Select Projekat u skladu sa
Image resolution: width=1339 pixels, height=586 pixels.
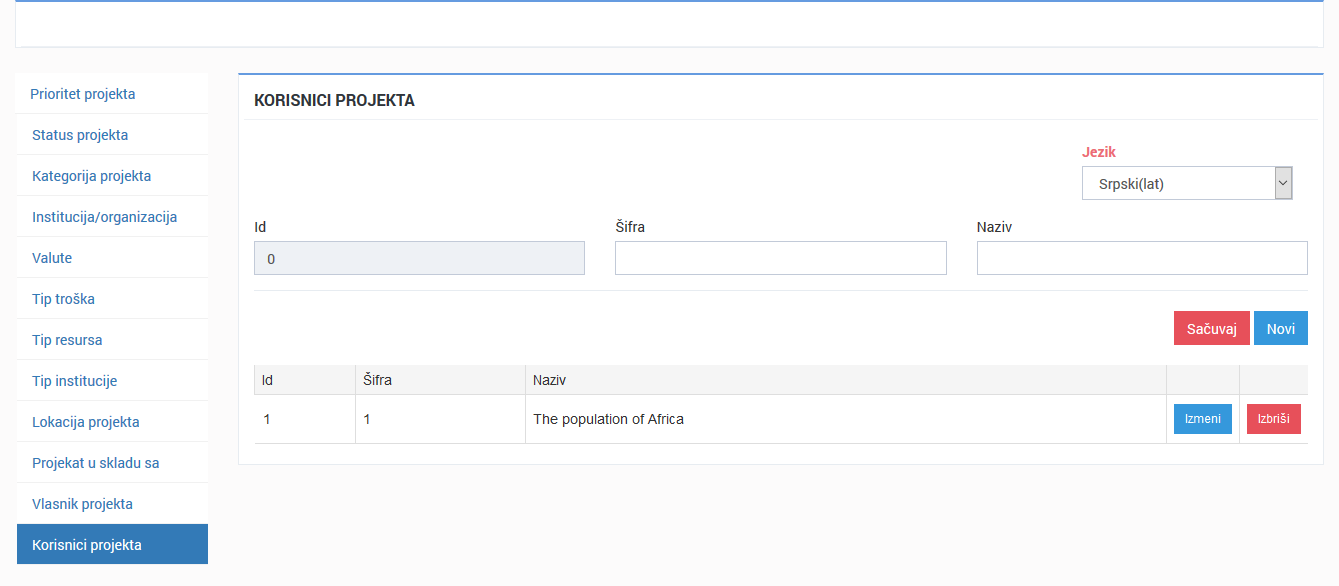[x=96, y=463]
